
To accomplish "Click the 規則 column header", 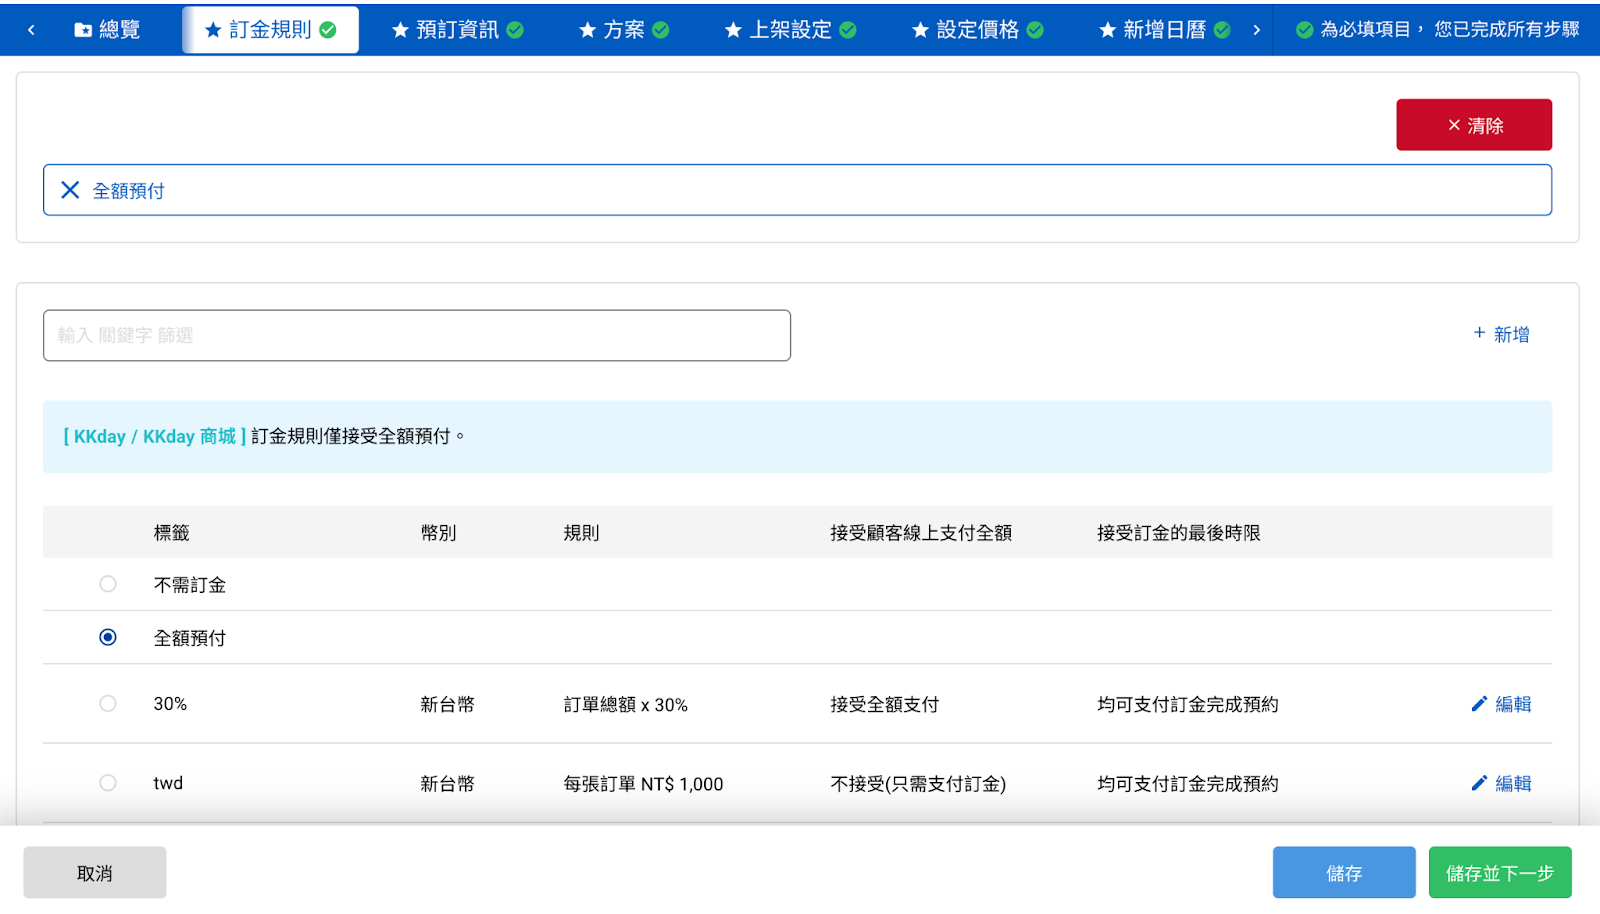I will (581, 533).
